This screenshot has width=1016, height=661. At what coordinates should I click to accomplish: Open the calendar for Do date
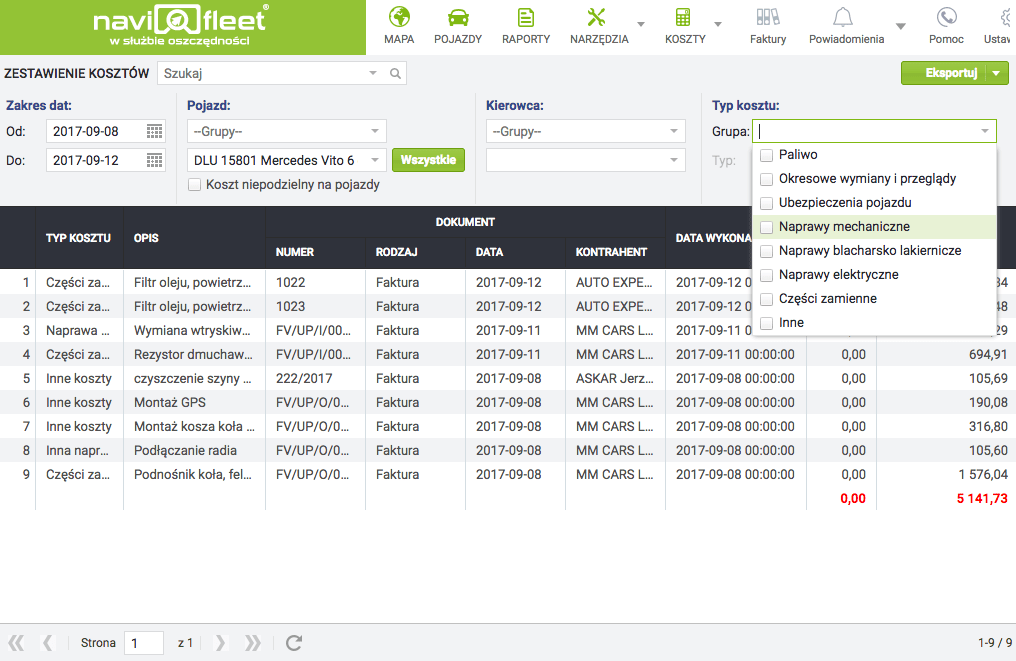tap(154, 161)
